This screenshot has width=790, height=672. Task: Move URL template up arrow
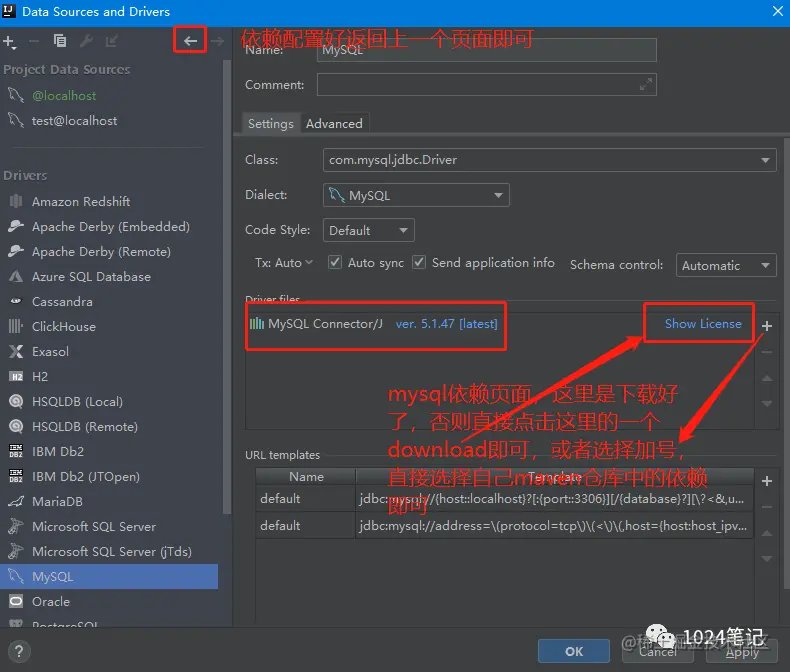[x=767, y=533]
